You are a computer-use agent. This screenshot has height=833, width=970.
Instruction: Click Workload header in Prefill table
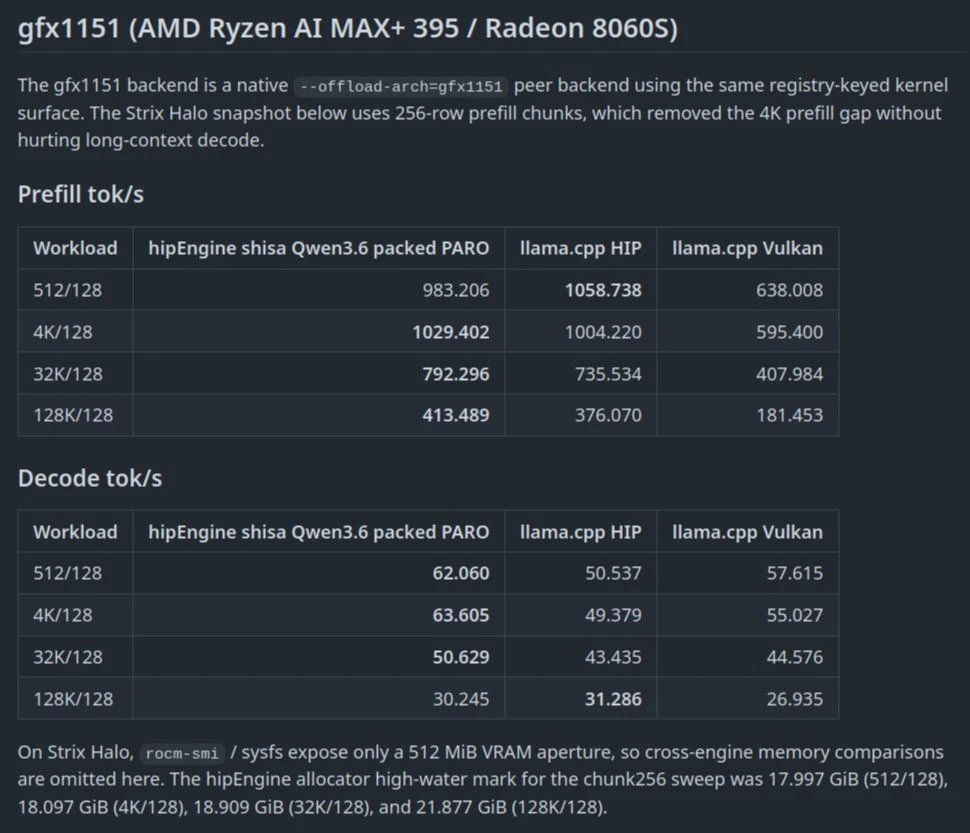coord(75,248)
